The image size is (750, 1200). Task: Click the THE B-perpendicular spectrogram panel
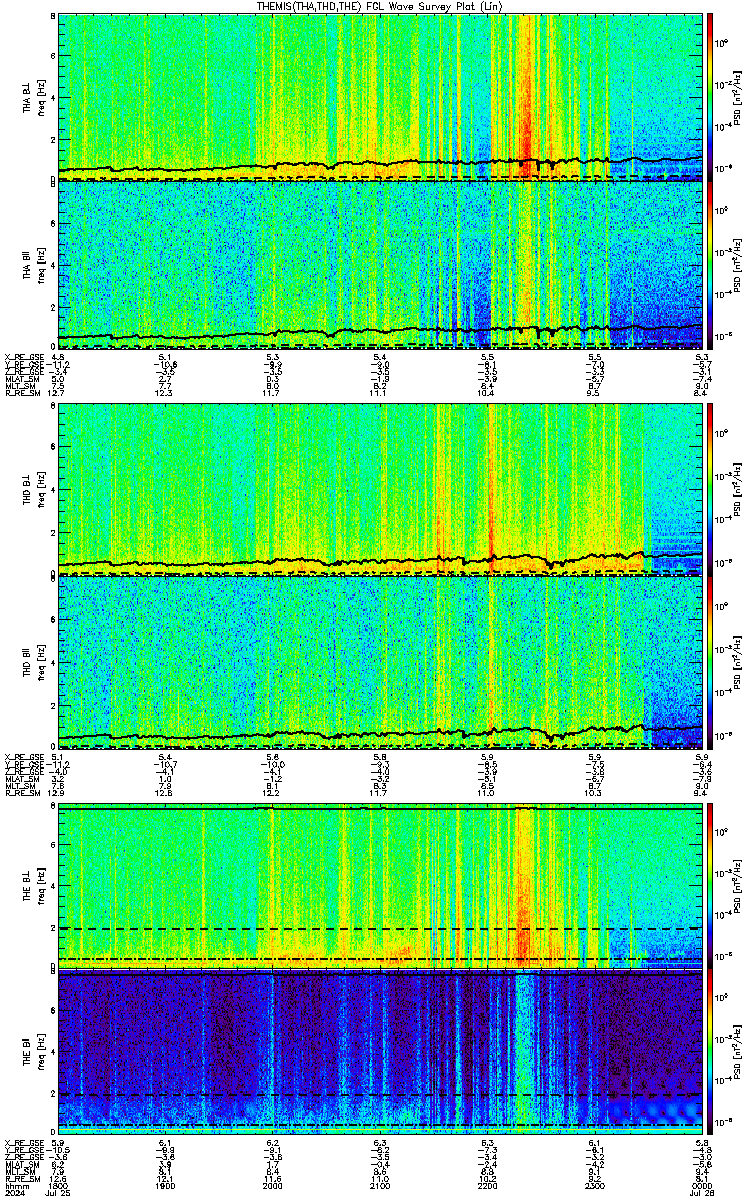click(x=380, y=886)
